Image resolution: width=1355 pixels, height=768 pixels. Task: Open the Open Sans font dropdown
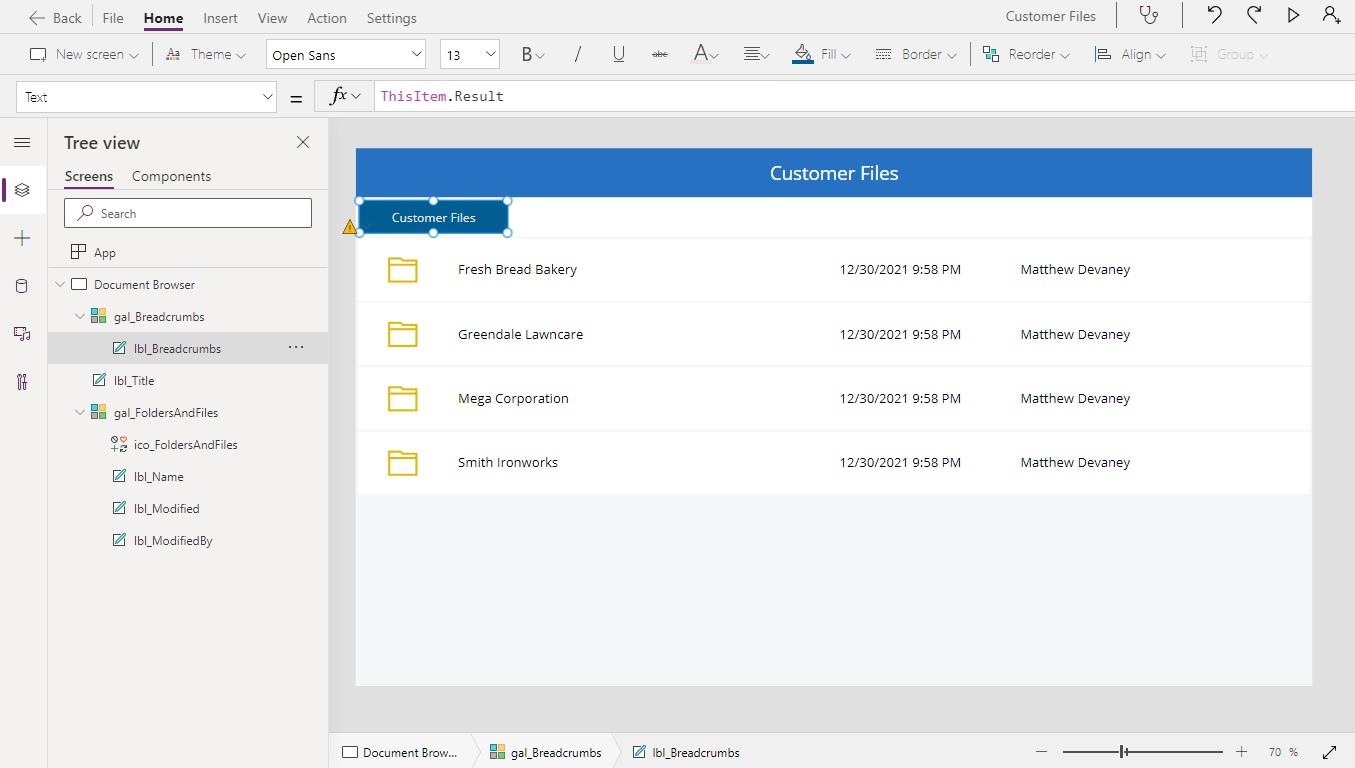tap(345, 55)
